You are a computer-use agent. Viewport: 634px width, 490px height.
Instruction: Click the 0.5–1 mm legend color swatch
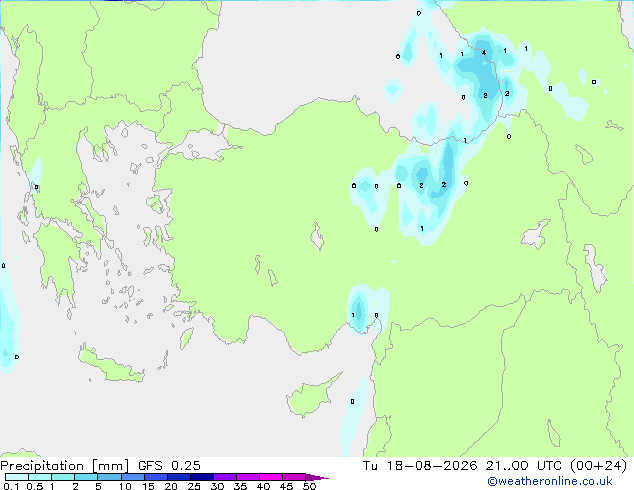click(40, 477)
